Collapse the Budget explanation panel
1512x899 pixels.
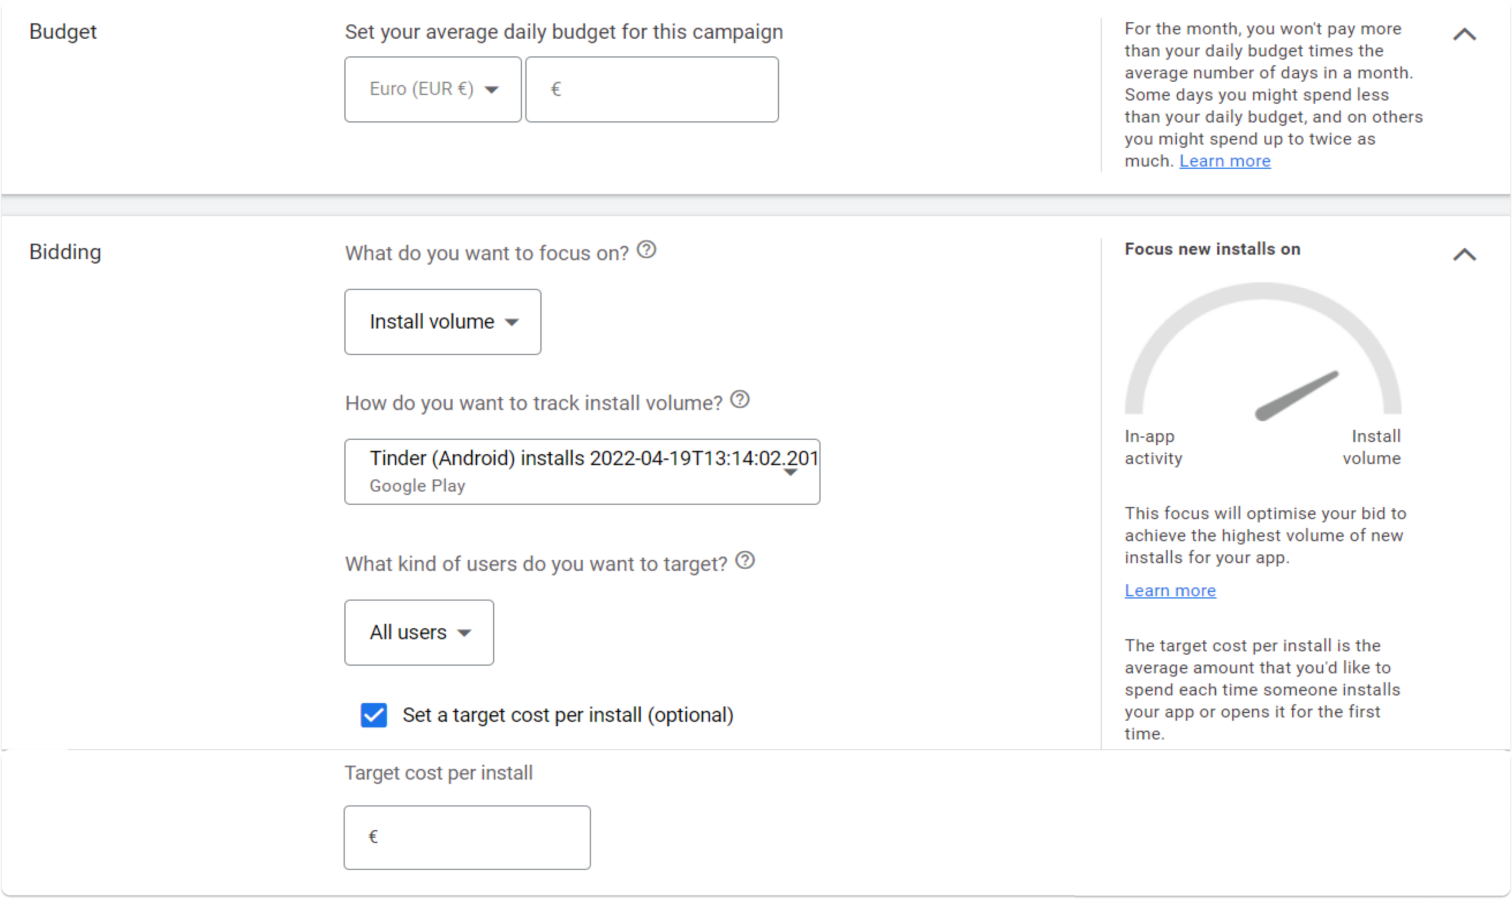pos(1464,33)
